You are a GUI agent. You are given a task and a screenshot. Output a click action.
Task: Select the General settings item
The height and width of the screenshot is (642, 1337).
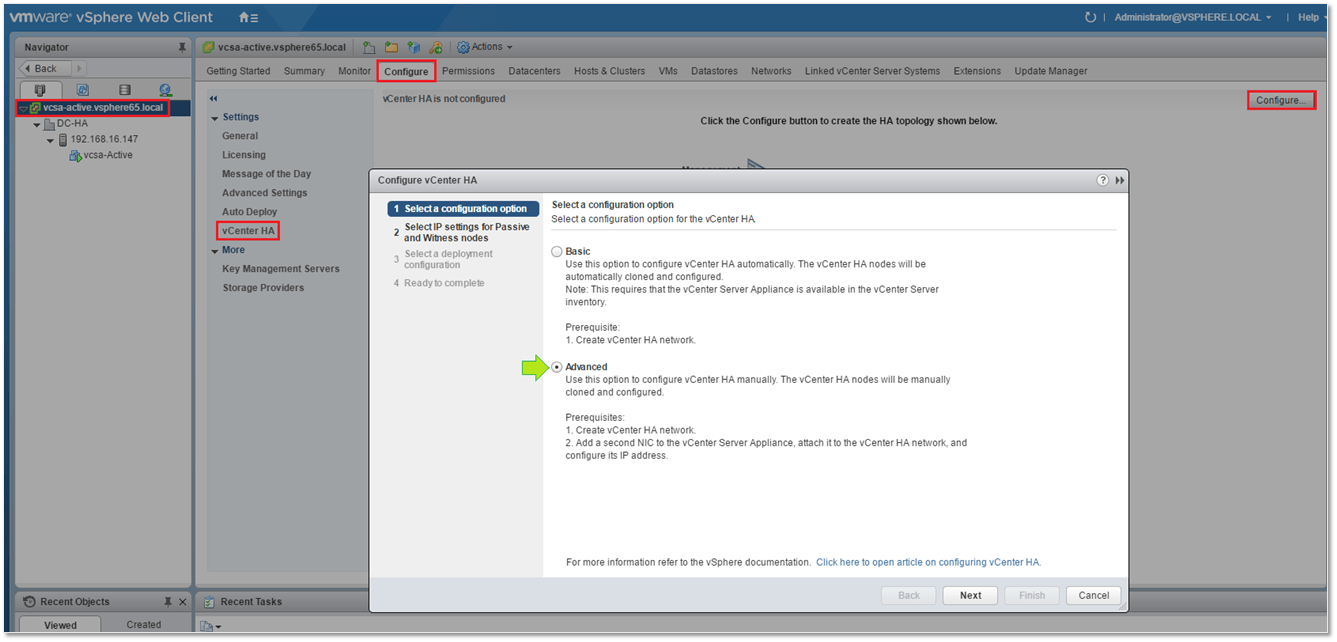[x=240, y=136]
